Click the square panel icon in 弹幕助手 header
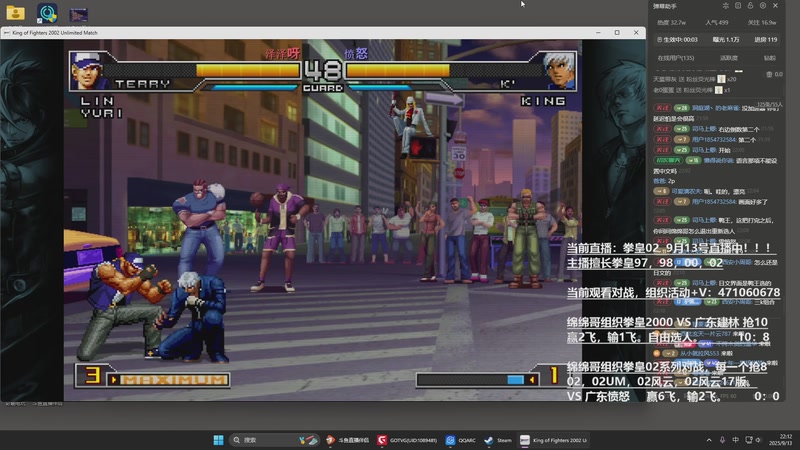The image size is (800, 450). 738,6
